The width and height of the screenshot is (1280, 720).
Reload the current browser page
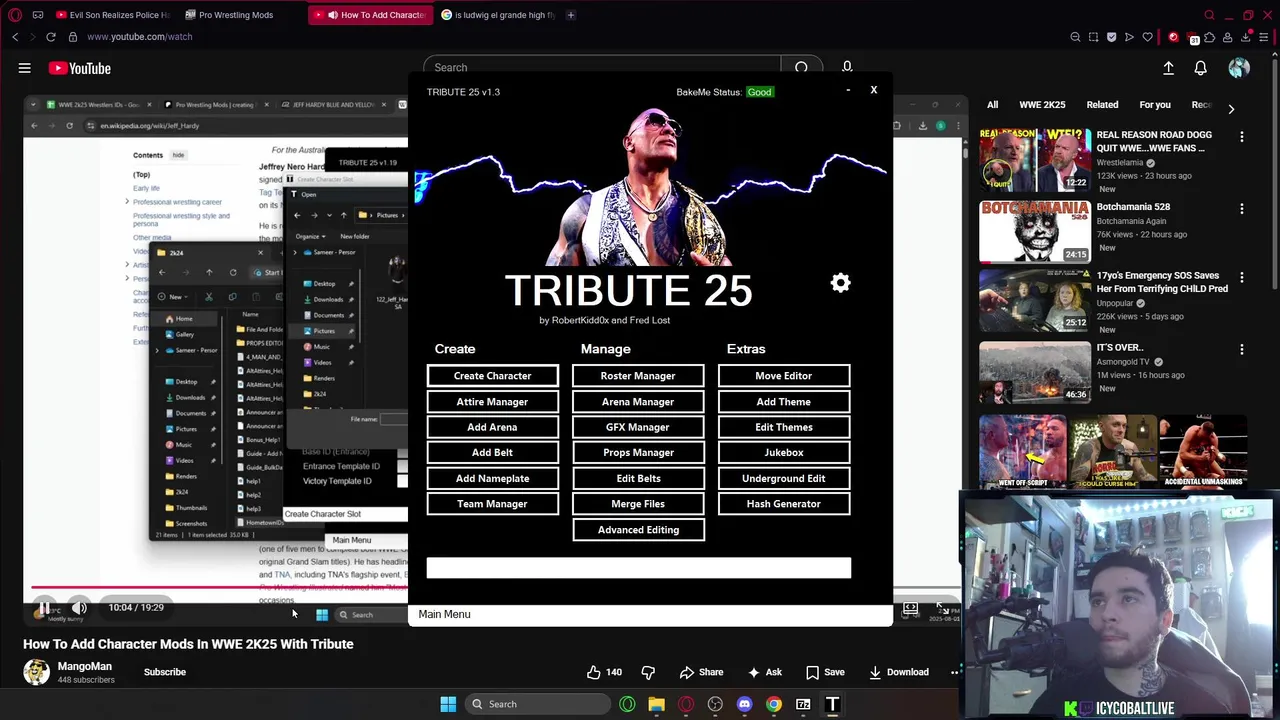point(50,37)
